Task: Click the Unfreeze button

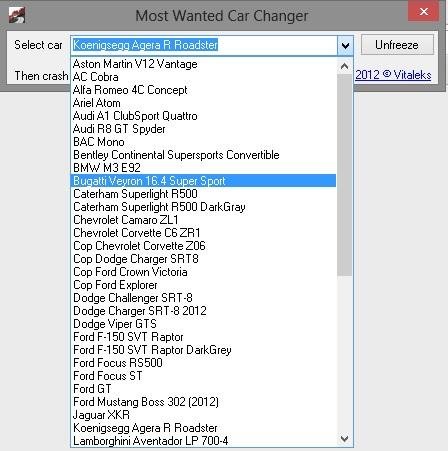Action: pos(397,45)
